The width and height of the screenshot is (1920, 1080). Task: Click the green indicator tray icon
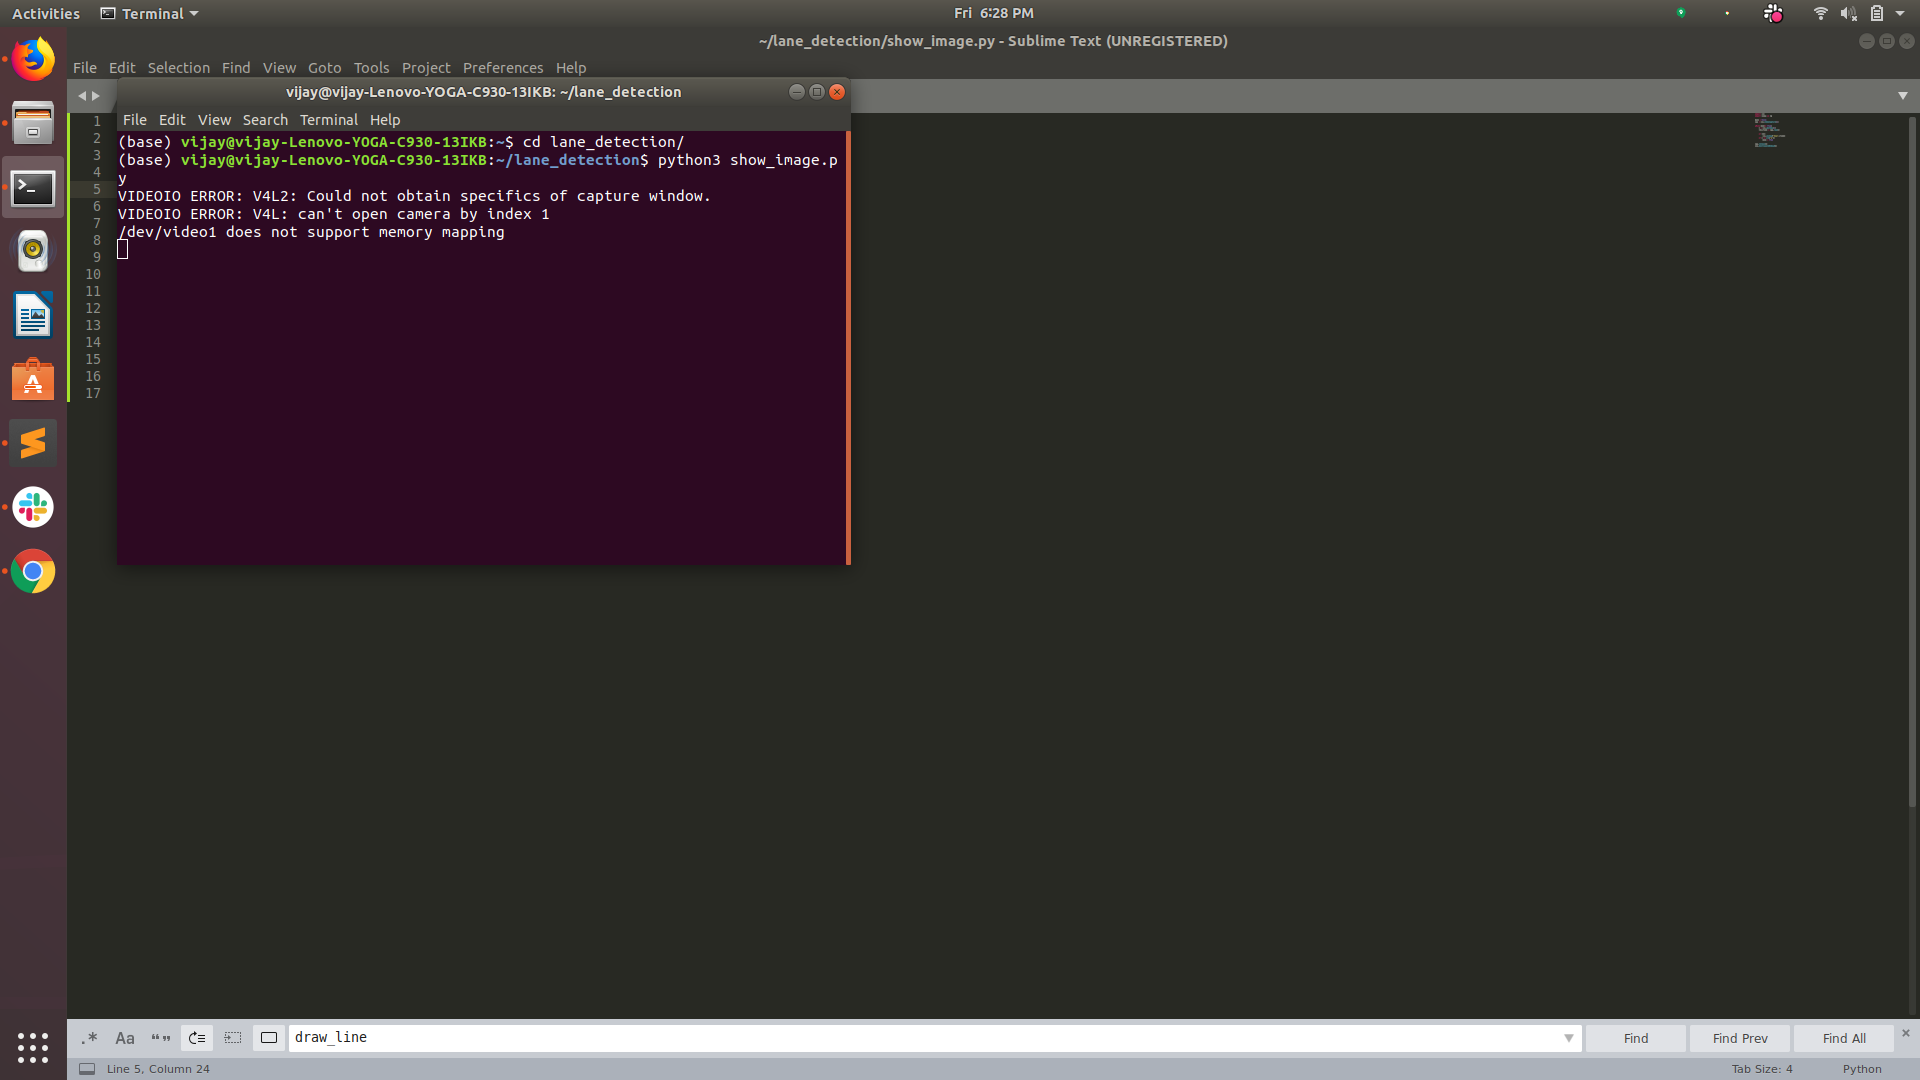pyautogui.click(x=1681, y=13)
